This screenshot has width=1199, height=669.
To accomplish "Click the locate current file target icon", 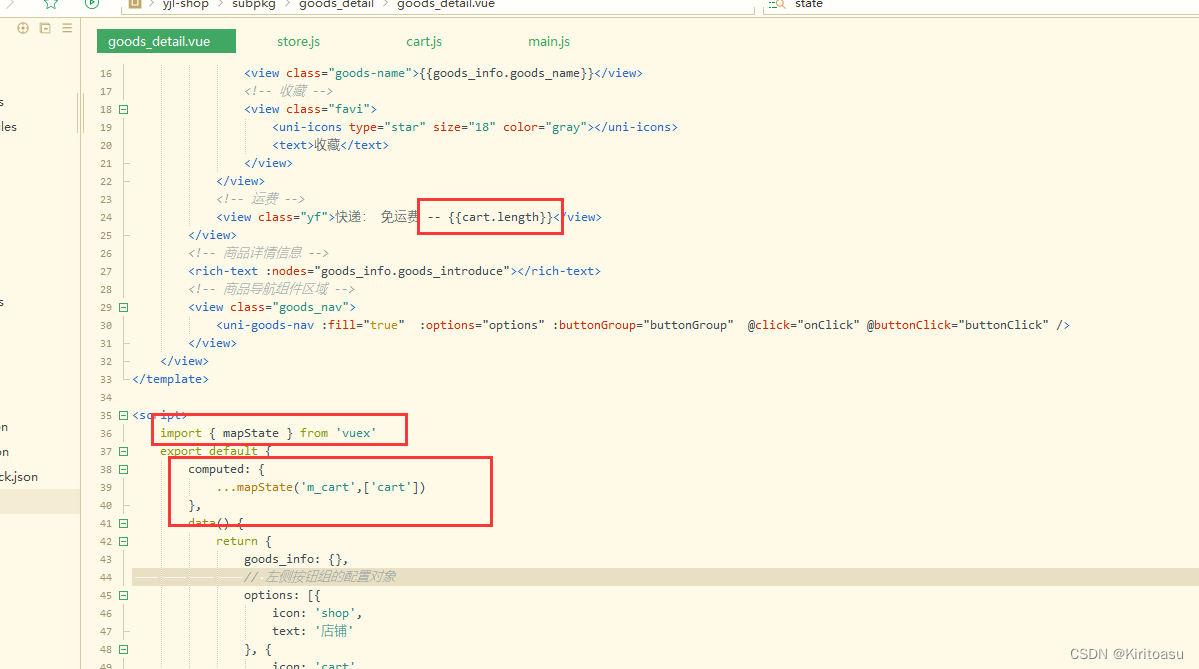I will tap(23, 28).
